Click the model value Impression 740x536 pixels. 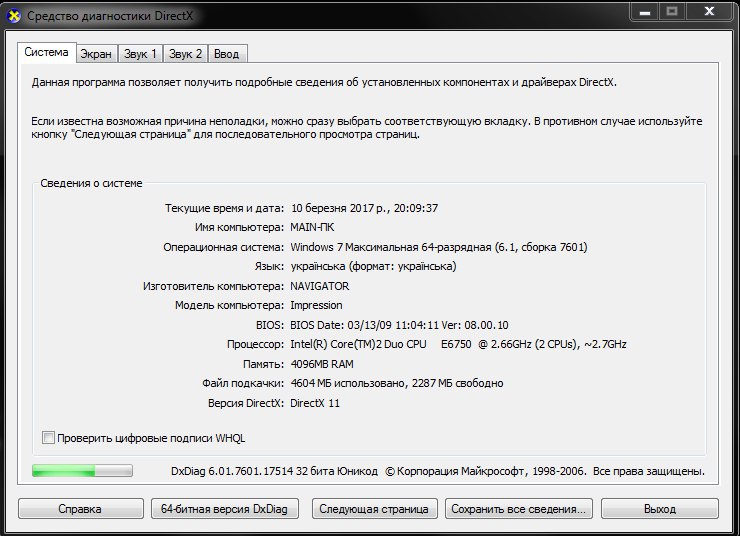pyautogui.click(x=316, y=306)
